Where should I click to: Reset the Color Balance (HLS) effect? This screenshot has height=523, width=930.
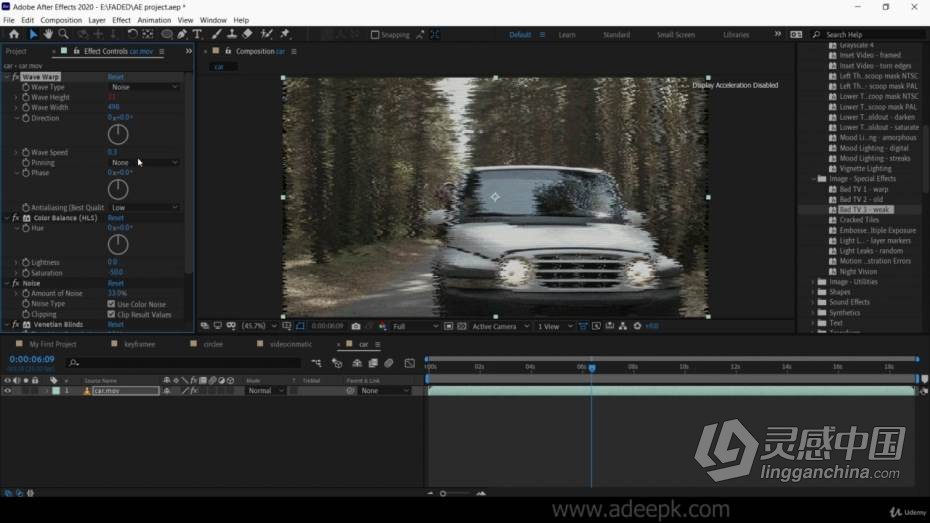(116, 218)
